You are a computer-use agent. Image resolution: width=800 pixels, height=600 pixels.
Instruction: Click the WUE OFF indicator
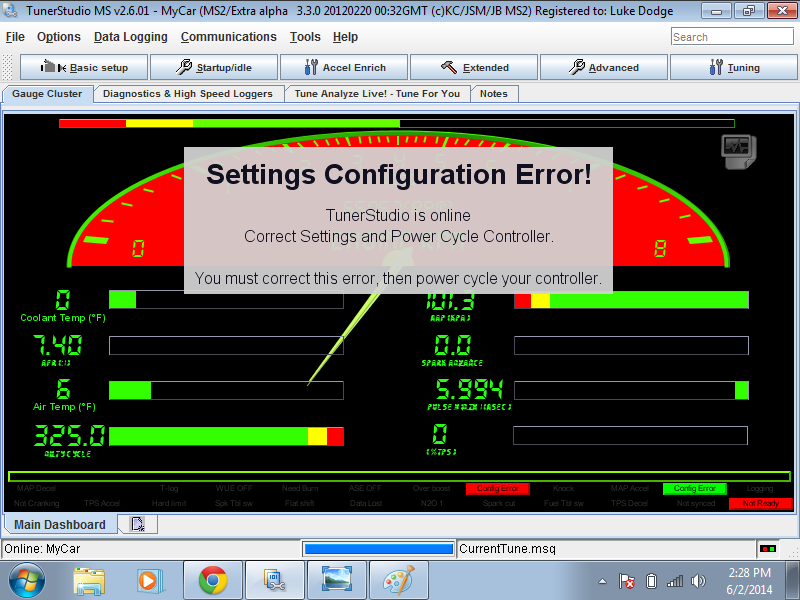click(x=234, y=488)
